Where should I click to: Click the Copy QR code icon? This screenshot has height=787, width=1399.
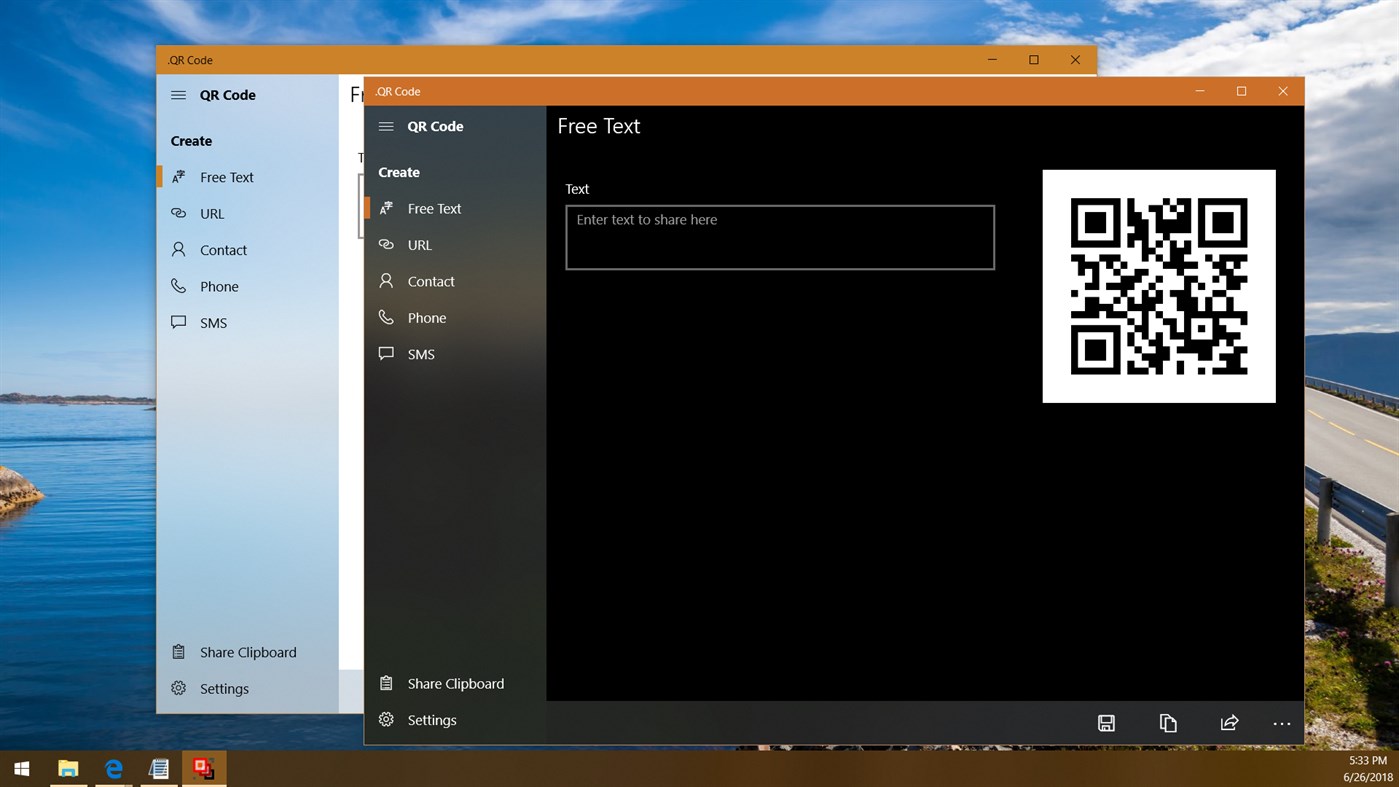tap(1168, 722)
